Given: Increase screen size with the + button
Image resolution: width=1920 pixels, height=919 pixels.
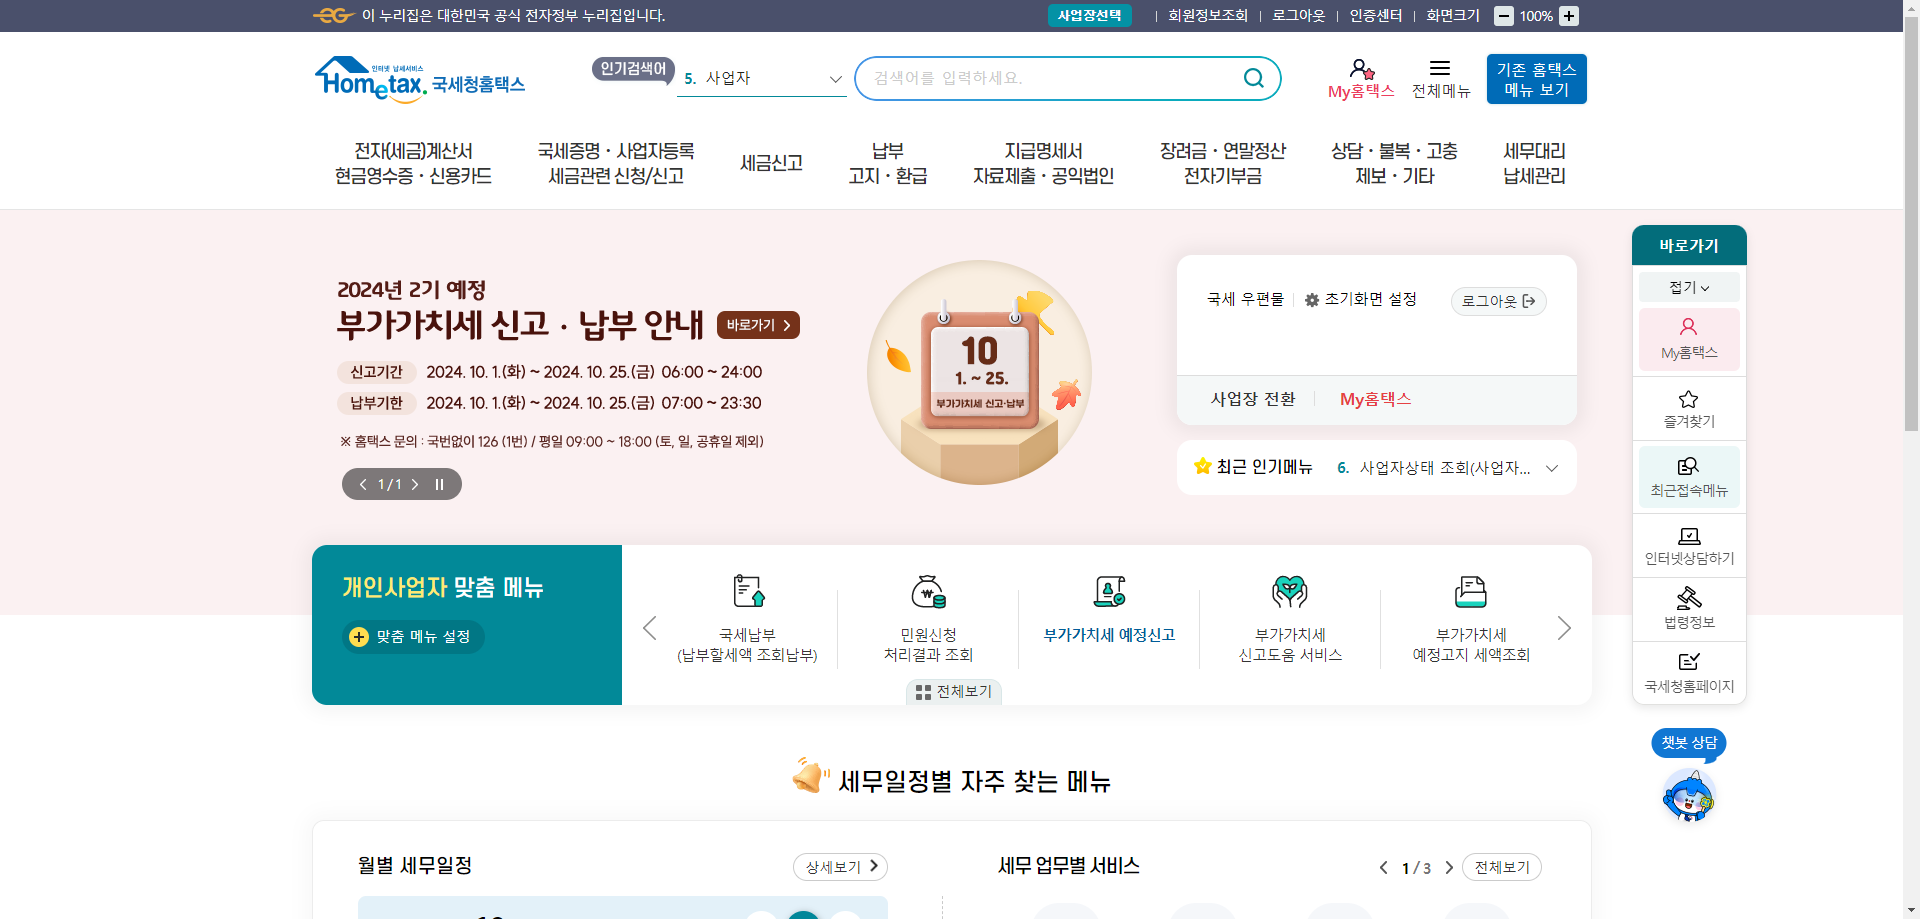Looking at the screenshot, I should pos(1569,15).
